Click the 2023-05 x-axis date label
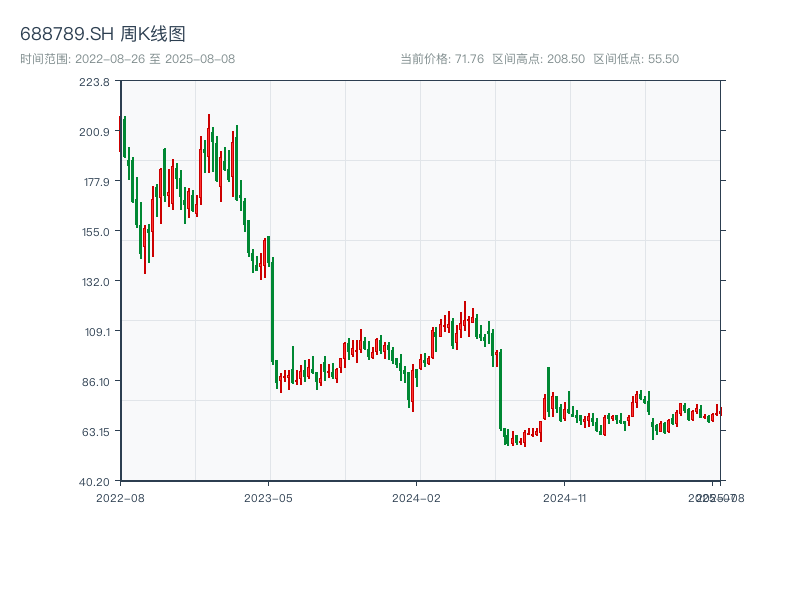 pos(269,497)
